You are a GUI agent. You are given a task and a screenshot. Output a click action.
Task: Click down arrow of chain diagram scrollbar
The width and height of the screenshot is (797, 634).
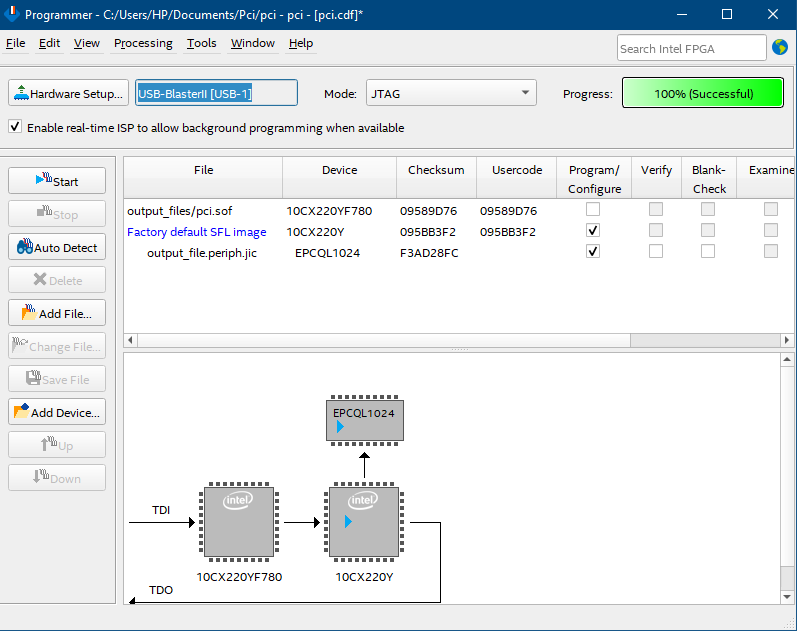[787, 597]
